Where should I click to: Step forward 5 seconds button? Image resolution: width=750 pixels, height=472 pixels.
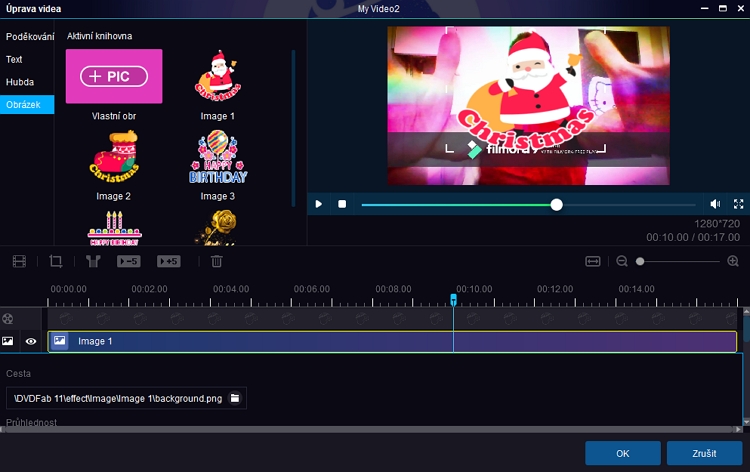click(169, 262)
